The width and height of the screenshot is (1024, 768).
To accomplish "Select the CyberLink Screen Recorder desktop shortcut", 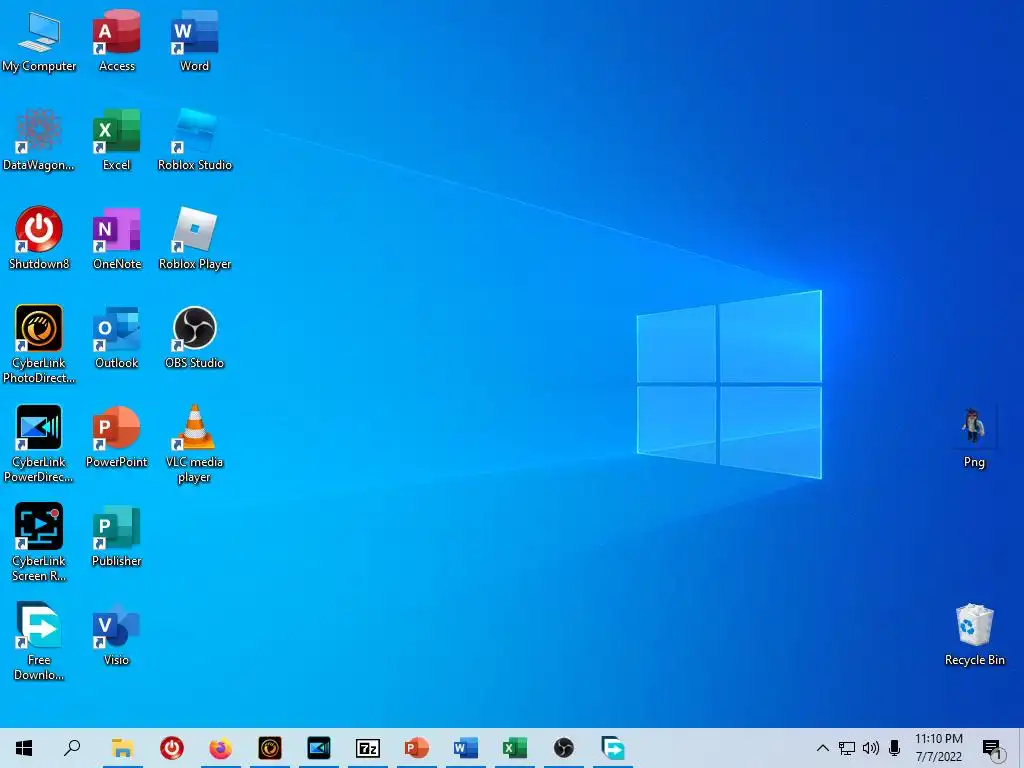I will [x=39, y=543].
